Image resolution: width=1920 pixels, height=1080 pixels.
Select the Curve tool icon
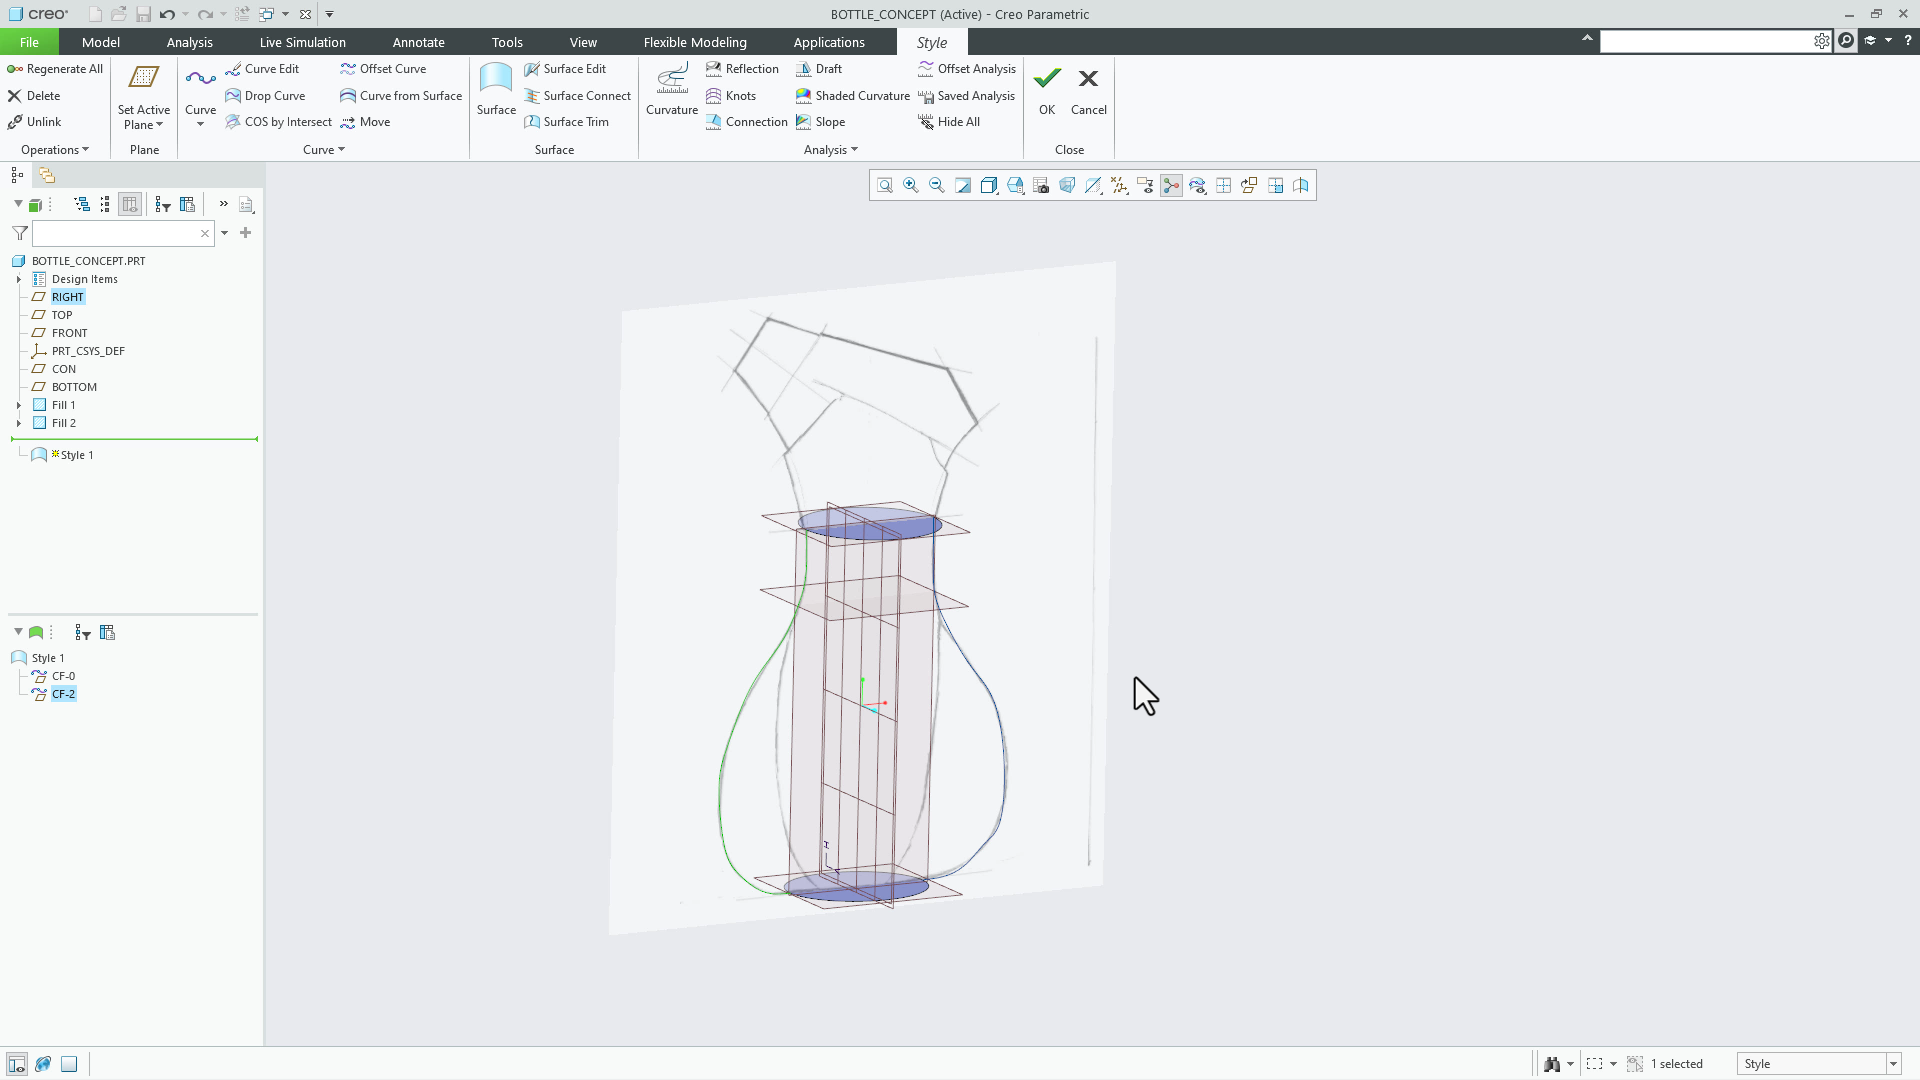point(200,79)
